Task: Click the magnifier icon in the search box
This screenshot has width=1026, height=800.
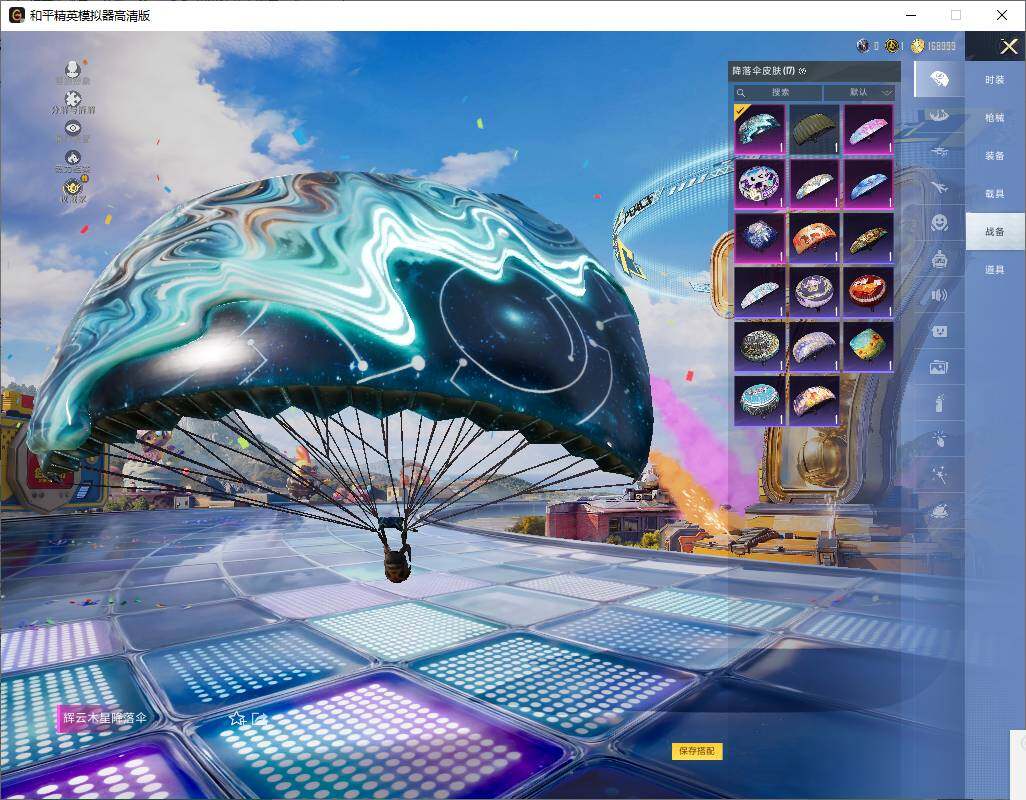Action: pos(741,93)
